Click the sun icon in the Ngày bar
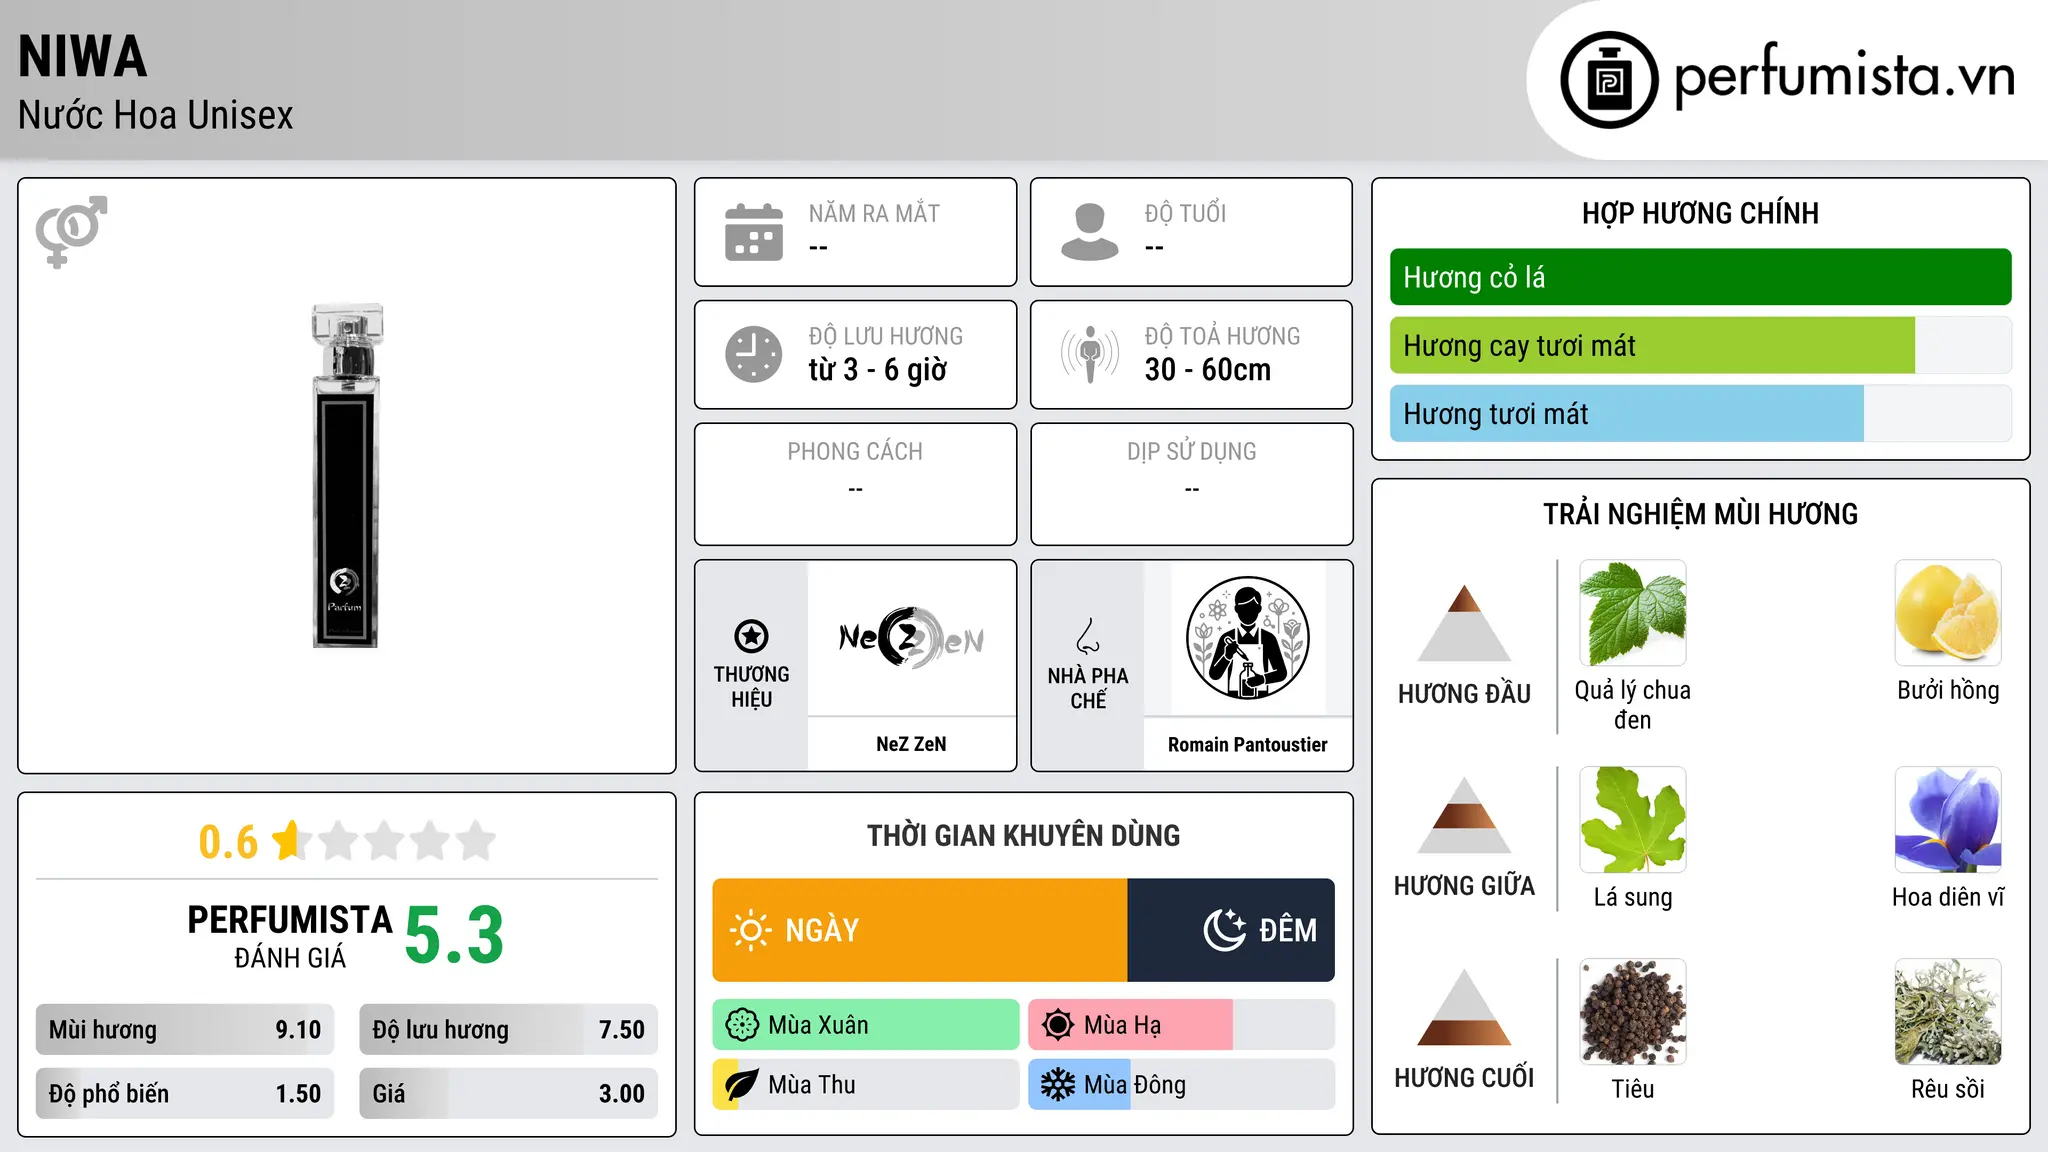This screenshot has width=2048, height=1152. tap(750, 930)
